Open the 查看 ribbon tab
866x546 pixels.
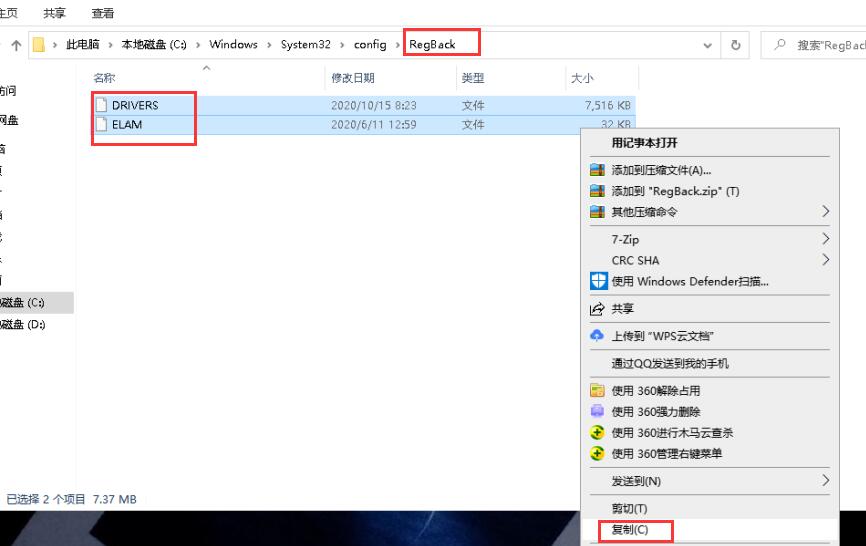(103, 13)
